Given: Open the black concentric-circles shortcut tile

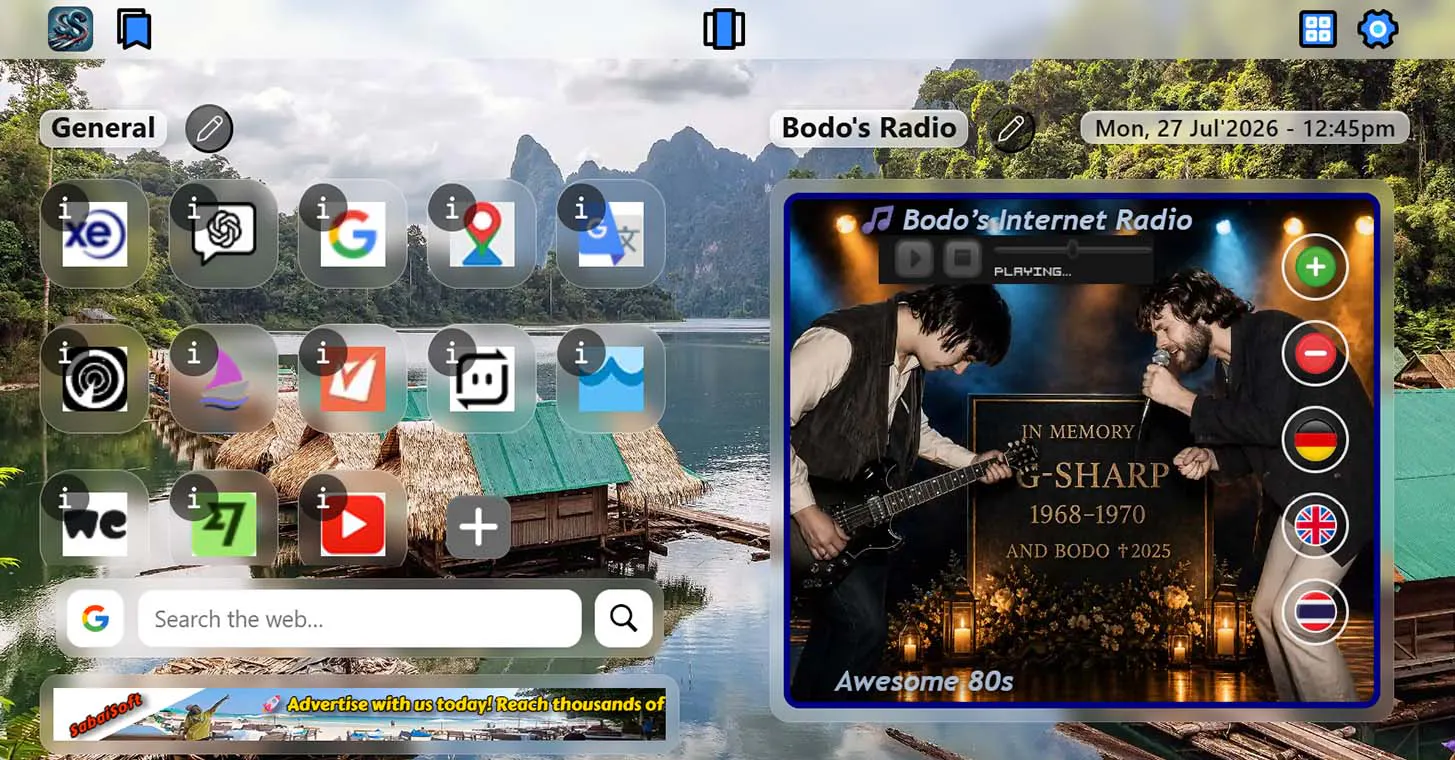Looking at the screenshot, I should (x=95, y=379).
